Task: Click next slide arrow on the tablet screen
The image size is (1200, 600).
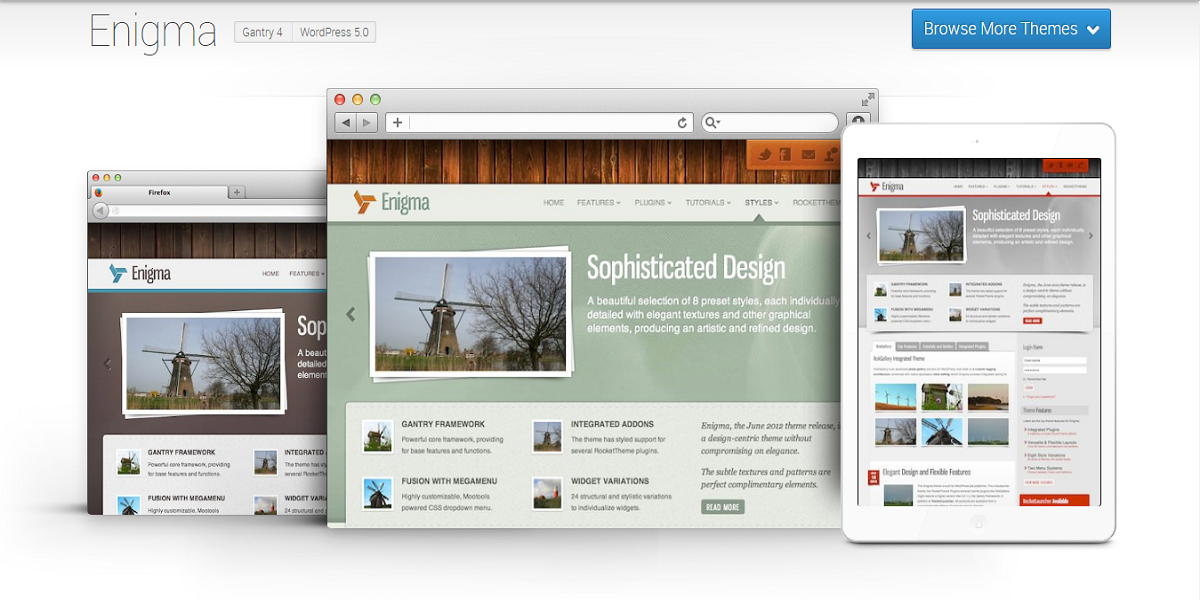Action: 1090,236
